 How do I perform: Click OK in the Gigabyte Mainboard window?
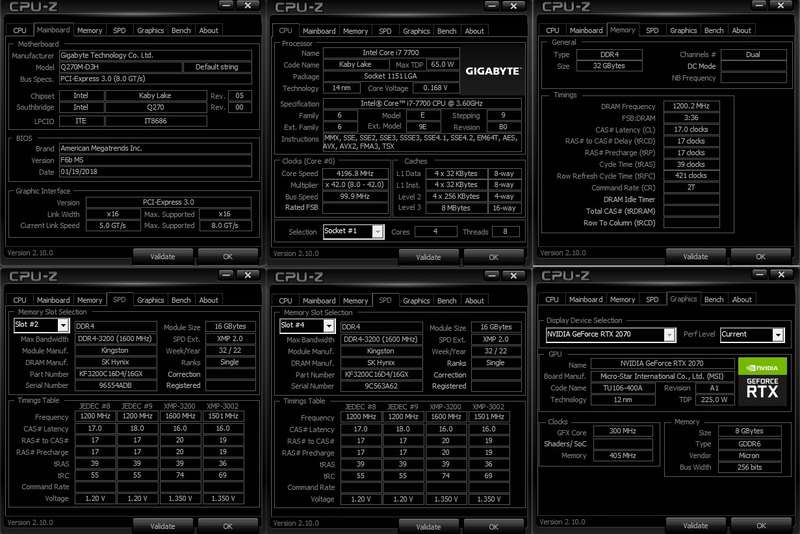coord(228,257)
